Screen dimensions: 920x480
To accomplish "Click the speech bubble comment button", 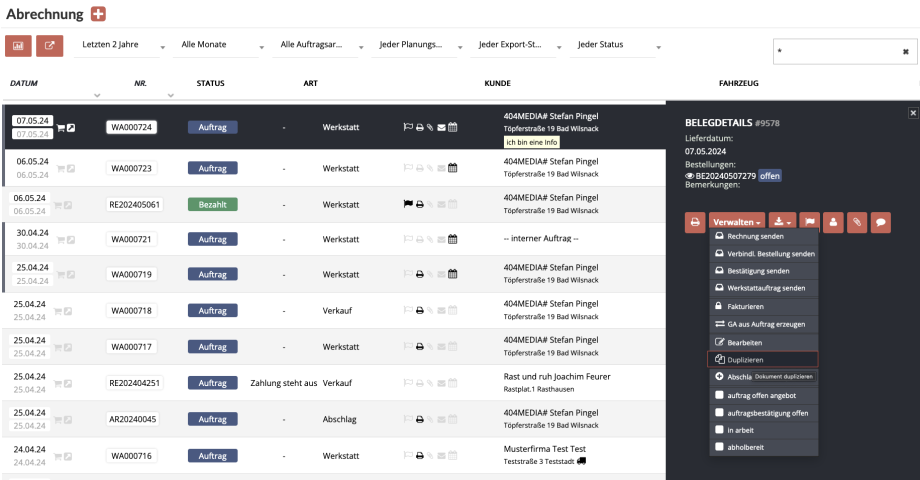I will 881,222.
